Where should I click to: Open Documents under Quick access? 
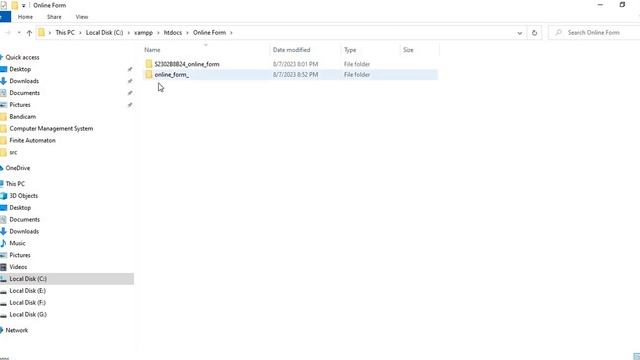(24, 93)
